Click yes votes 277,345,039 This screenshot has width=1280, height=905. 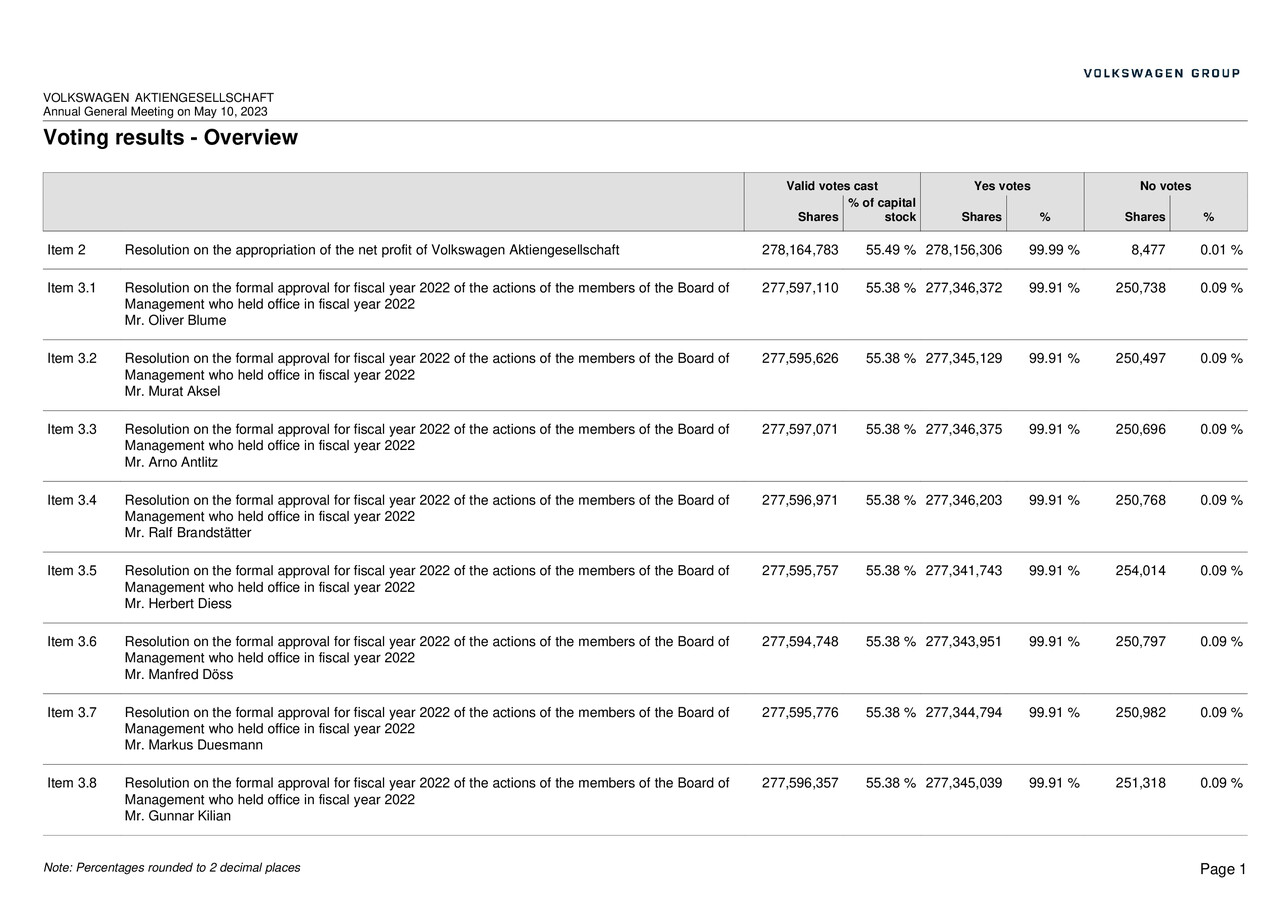coord(964,785)
